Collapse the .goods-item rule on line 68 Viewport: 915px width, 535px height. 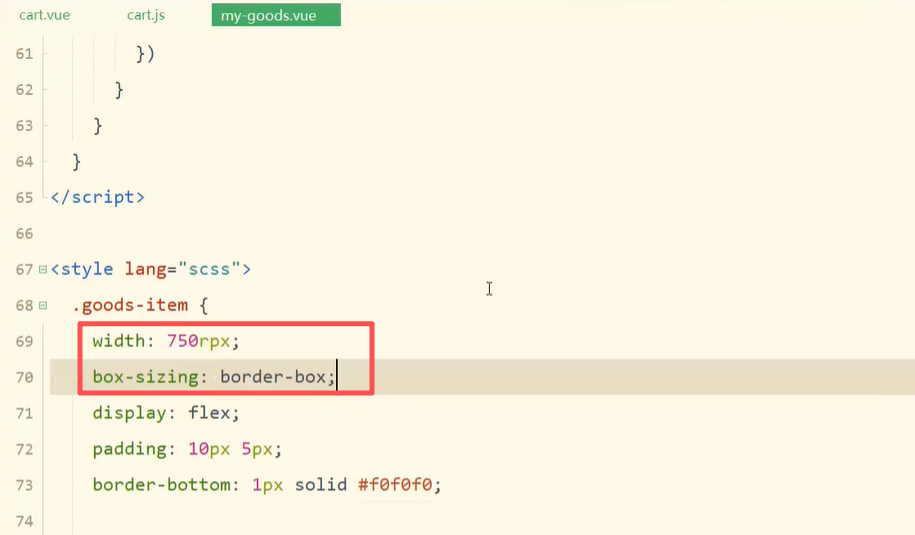pyautogui.click(x=43, y=305)
